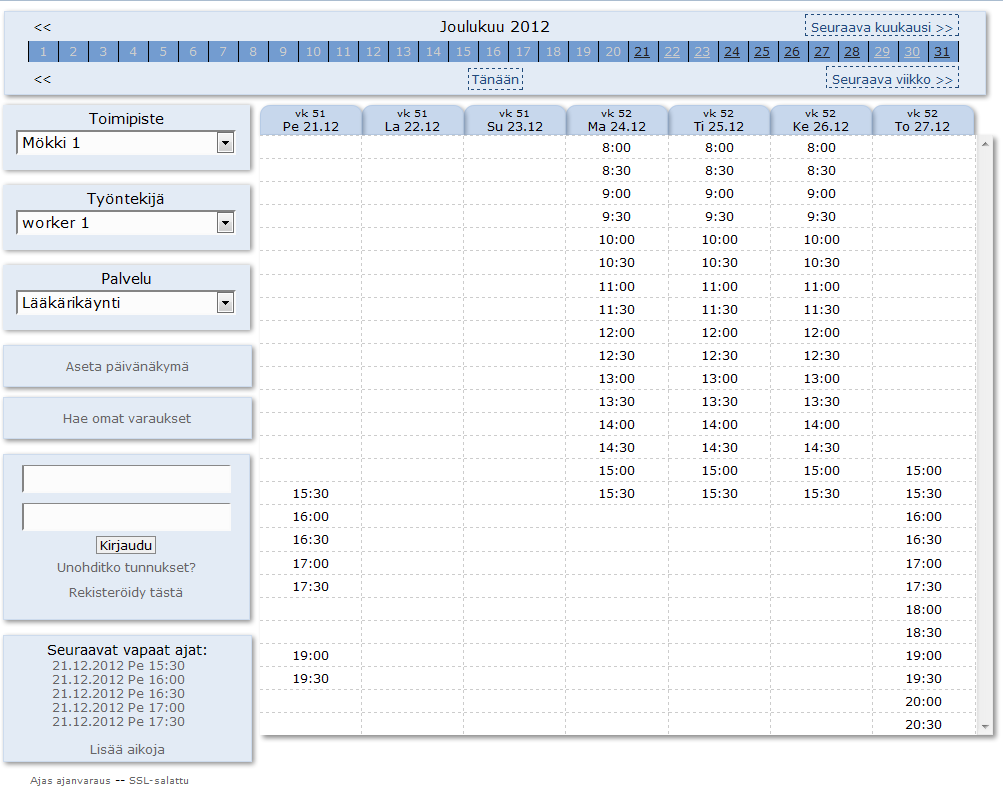The image size is (1003, 792).
Task: Click the Aseta päivänäkymä button
Action: (127, 367)
